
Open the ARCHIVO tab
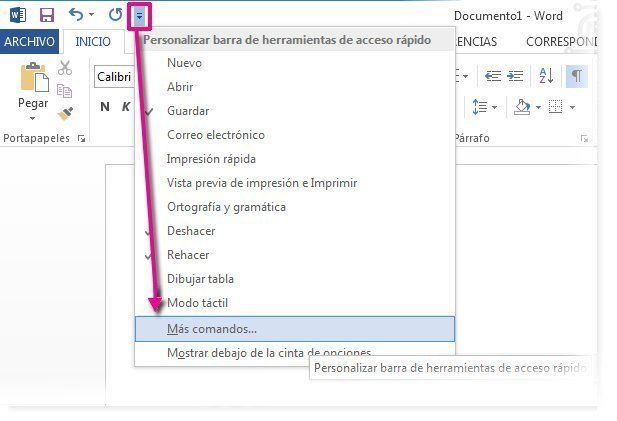pyautogui.click(x=30, y=42)
